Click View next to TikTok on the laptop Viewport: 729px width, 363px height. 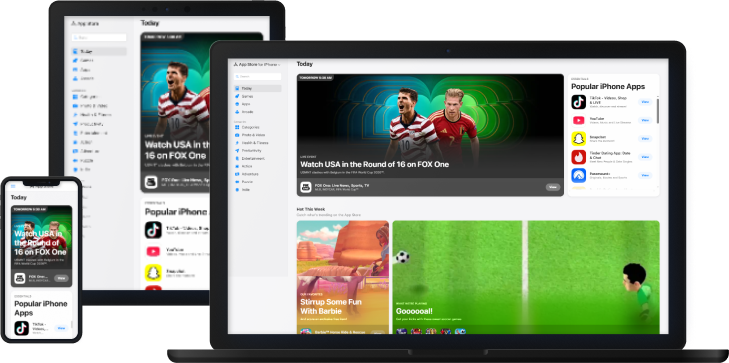tap(645, 102)
